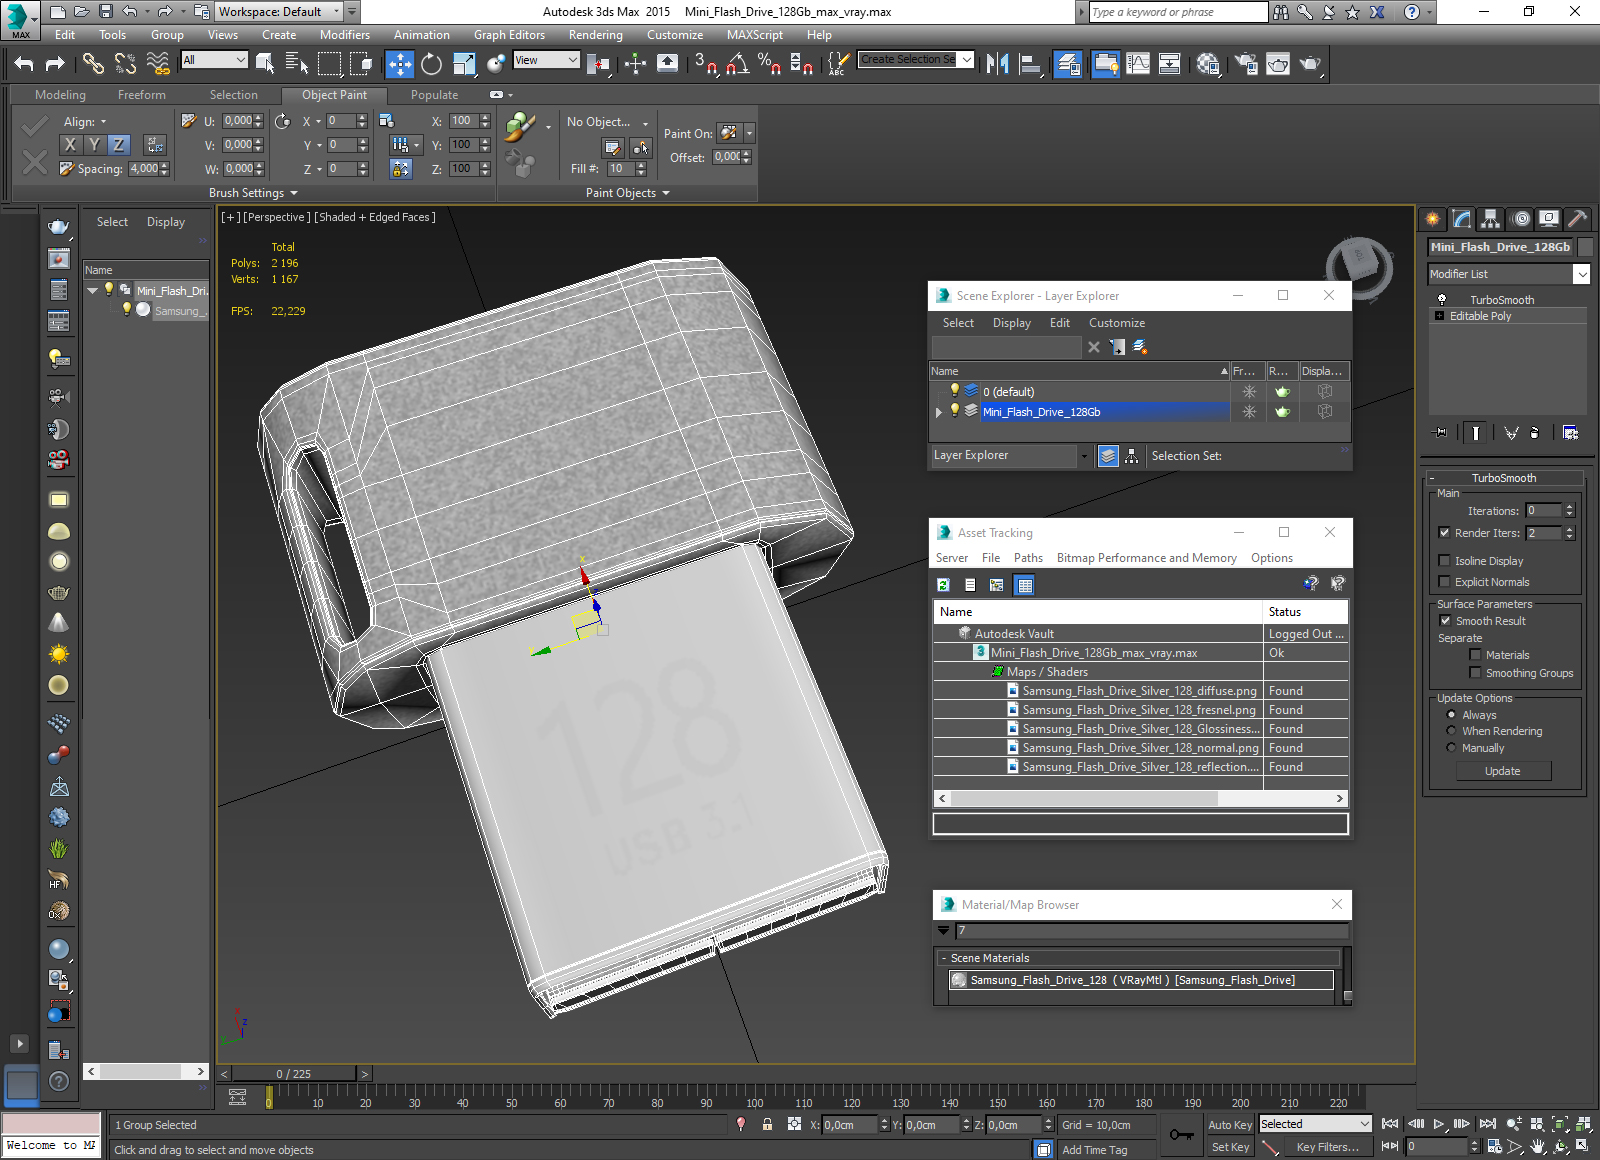1600x1160 pixels.
Task: Click the Render Production teapot
Action: click(1310, 64)
